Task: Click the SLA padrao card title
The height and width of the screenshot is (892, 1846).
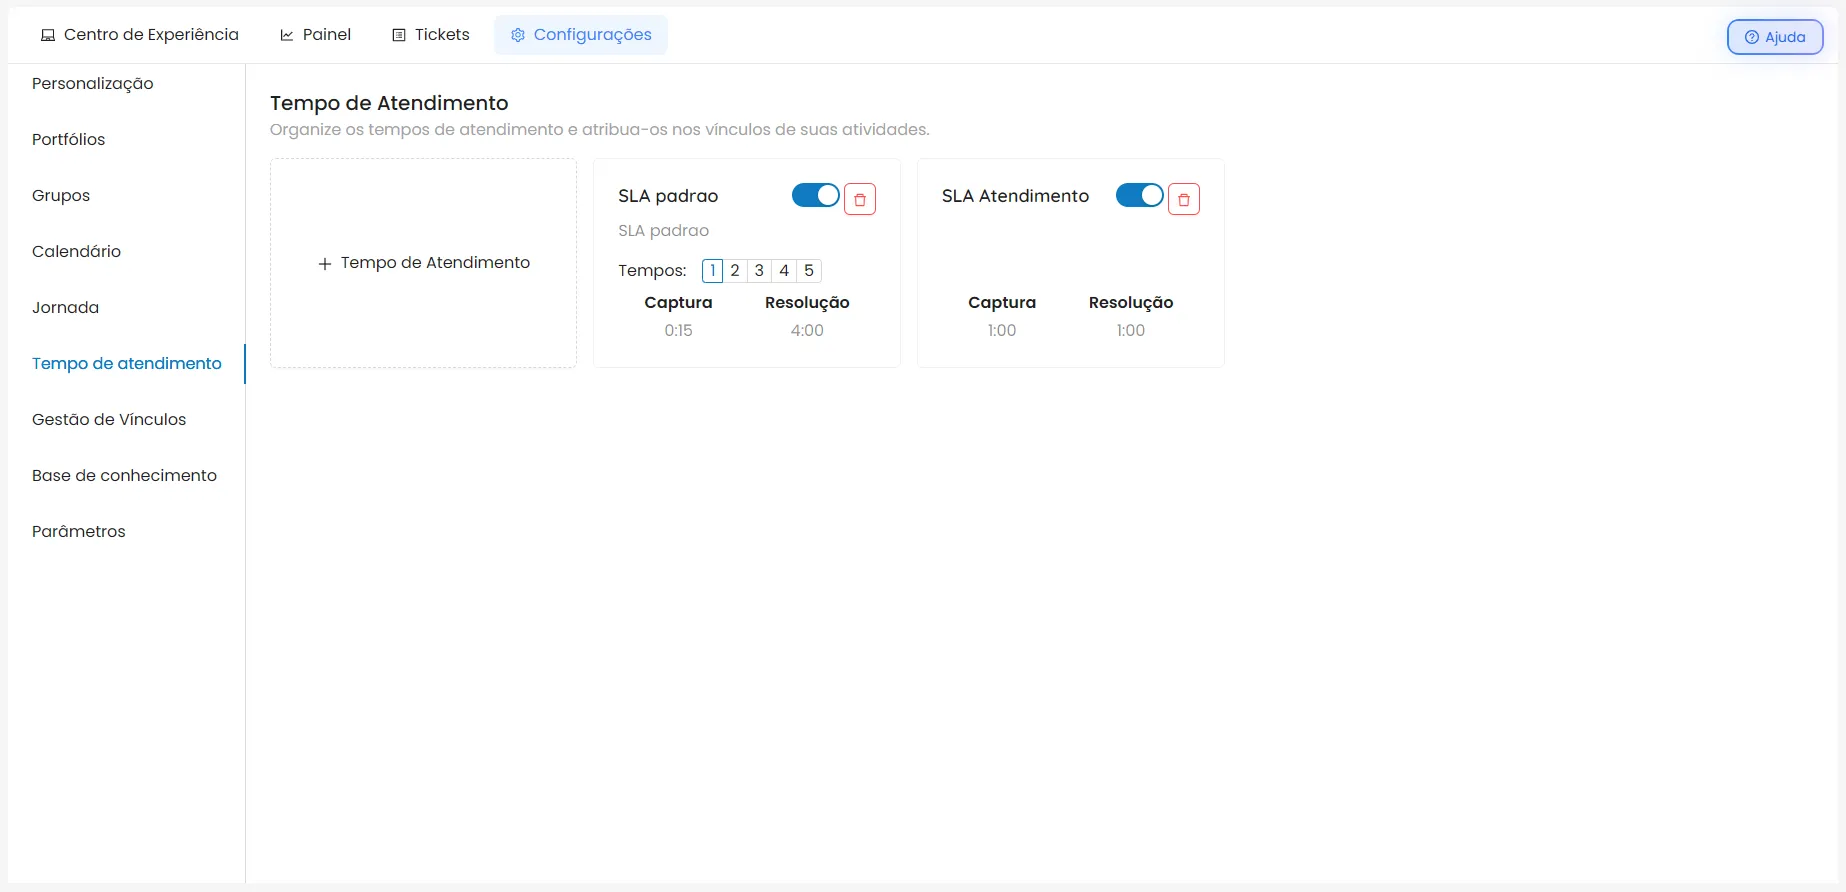Action: (x=668, y=196)
